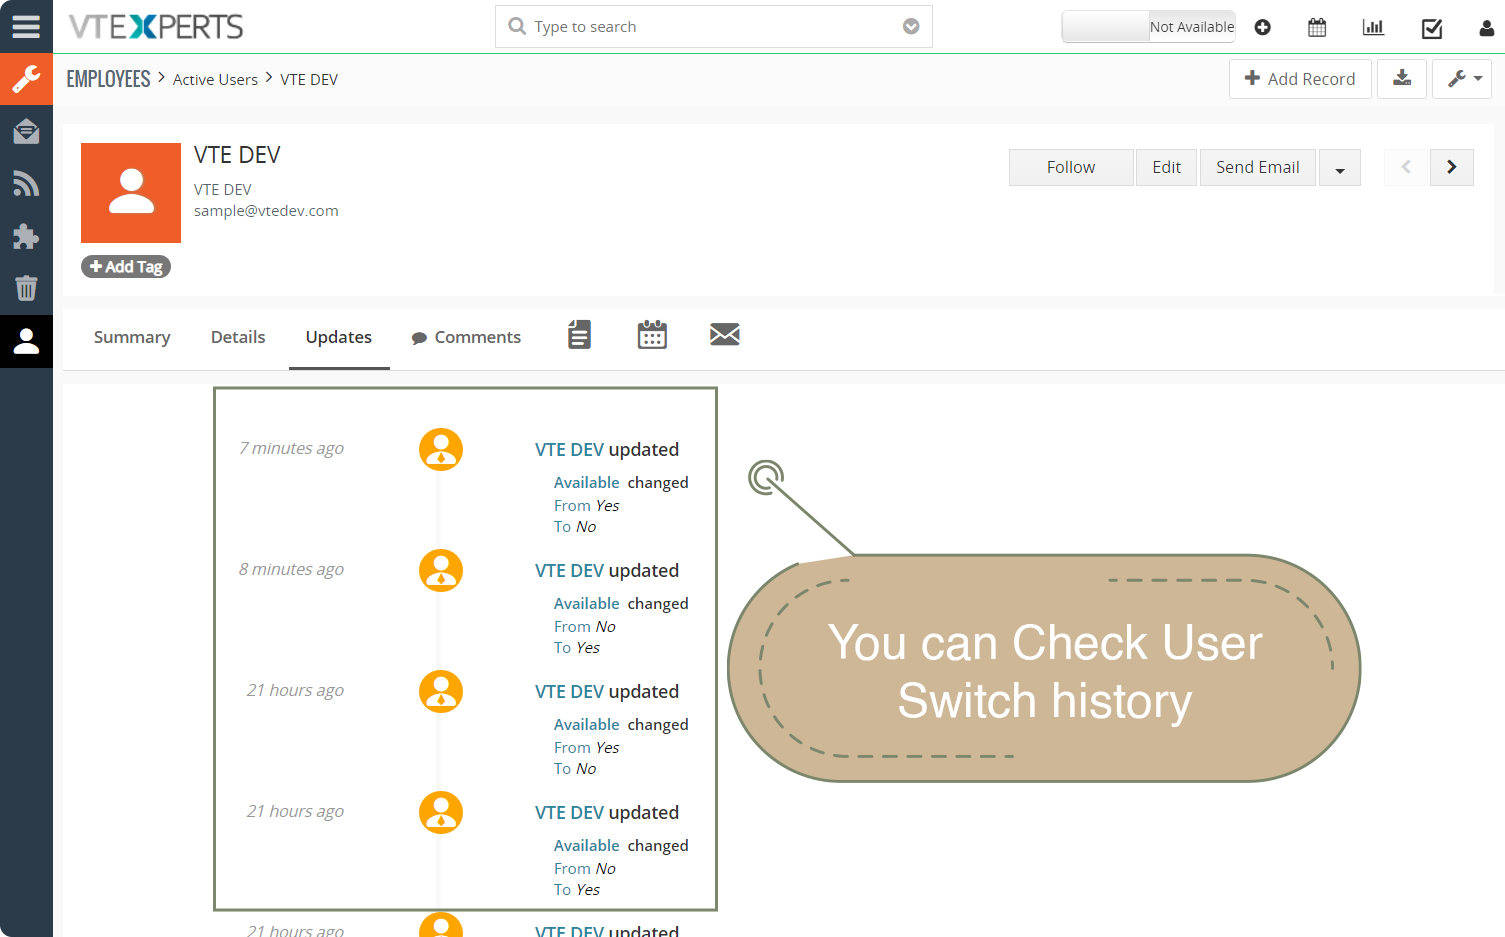This screenshot has height=937, width=1505.
Task: Switch to the Summary tab
Action: point(132,337)
